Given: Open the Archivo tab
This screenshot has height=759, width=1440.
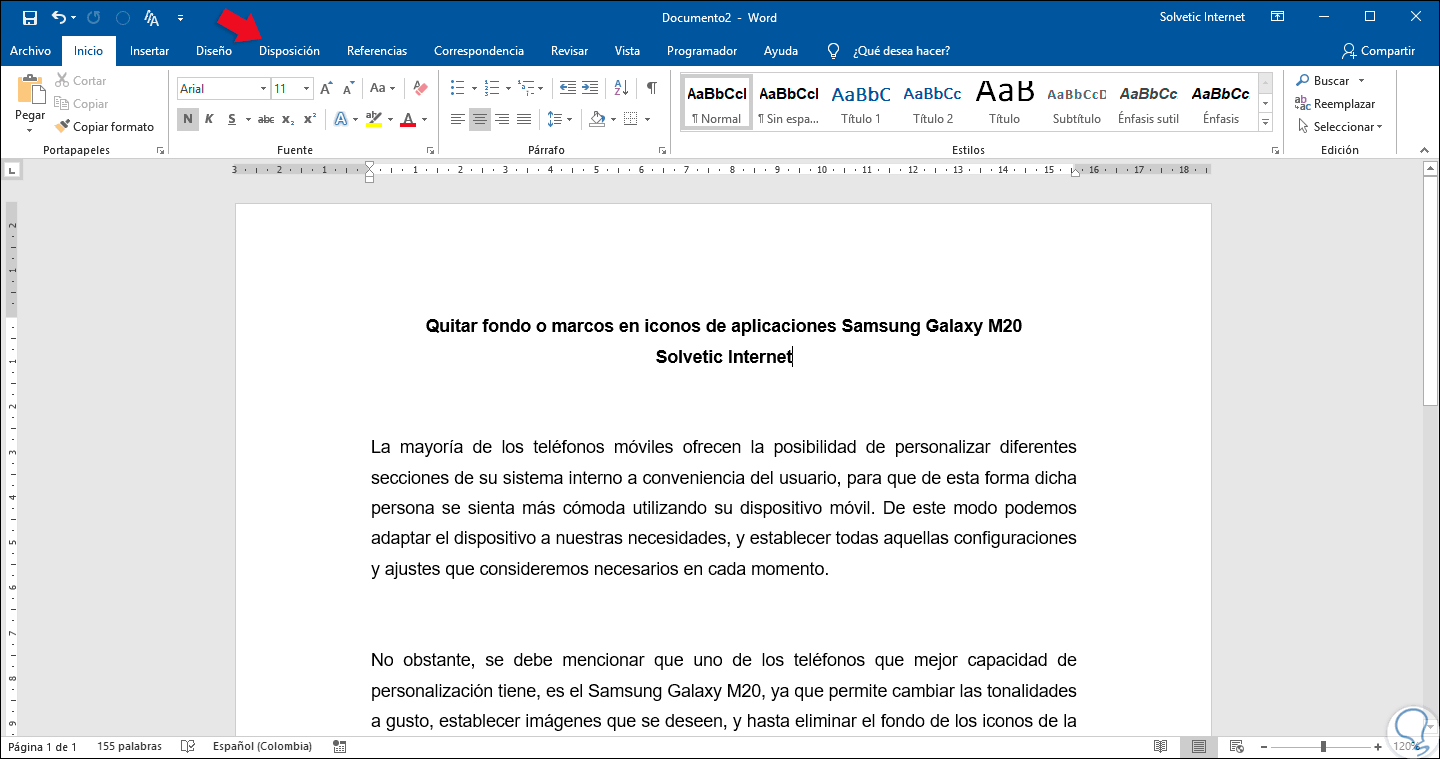Looking at the screenshot, I should (30, 51).
